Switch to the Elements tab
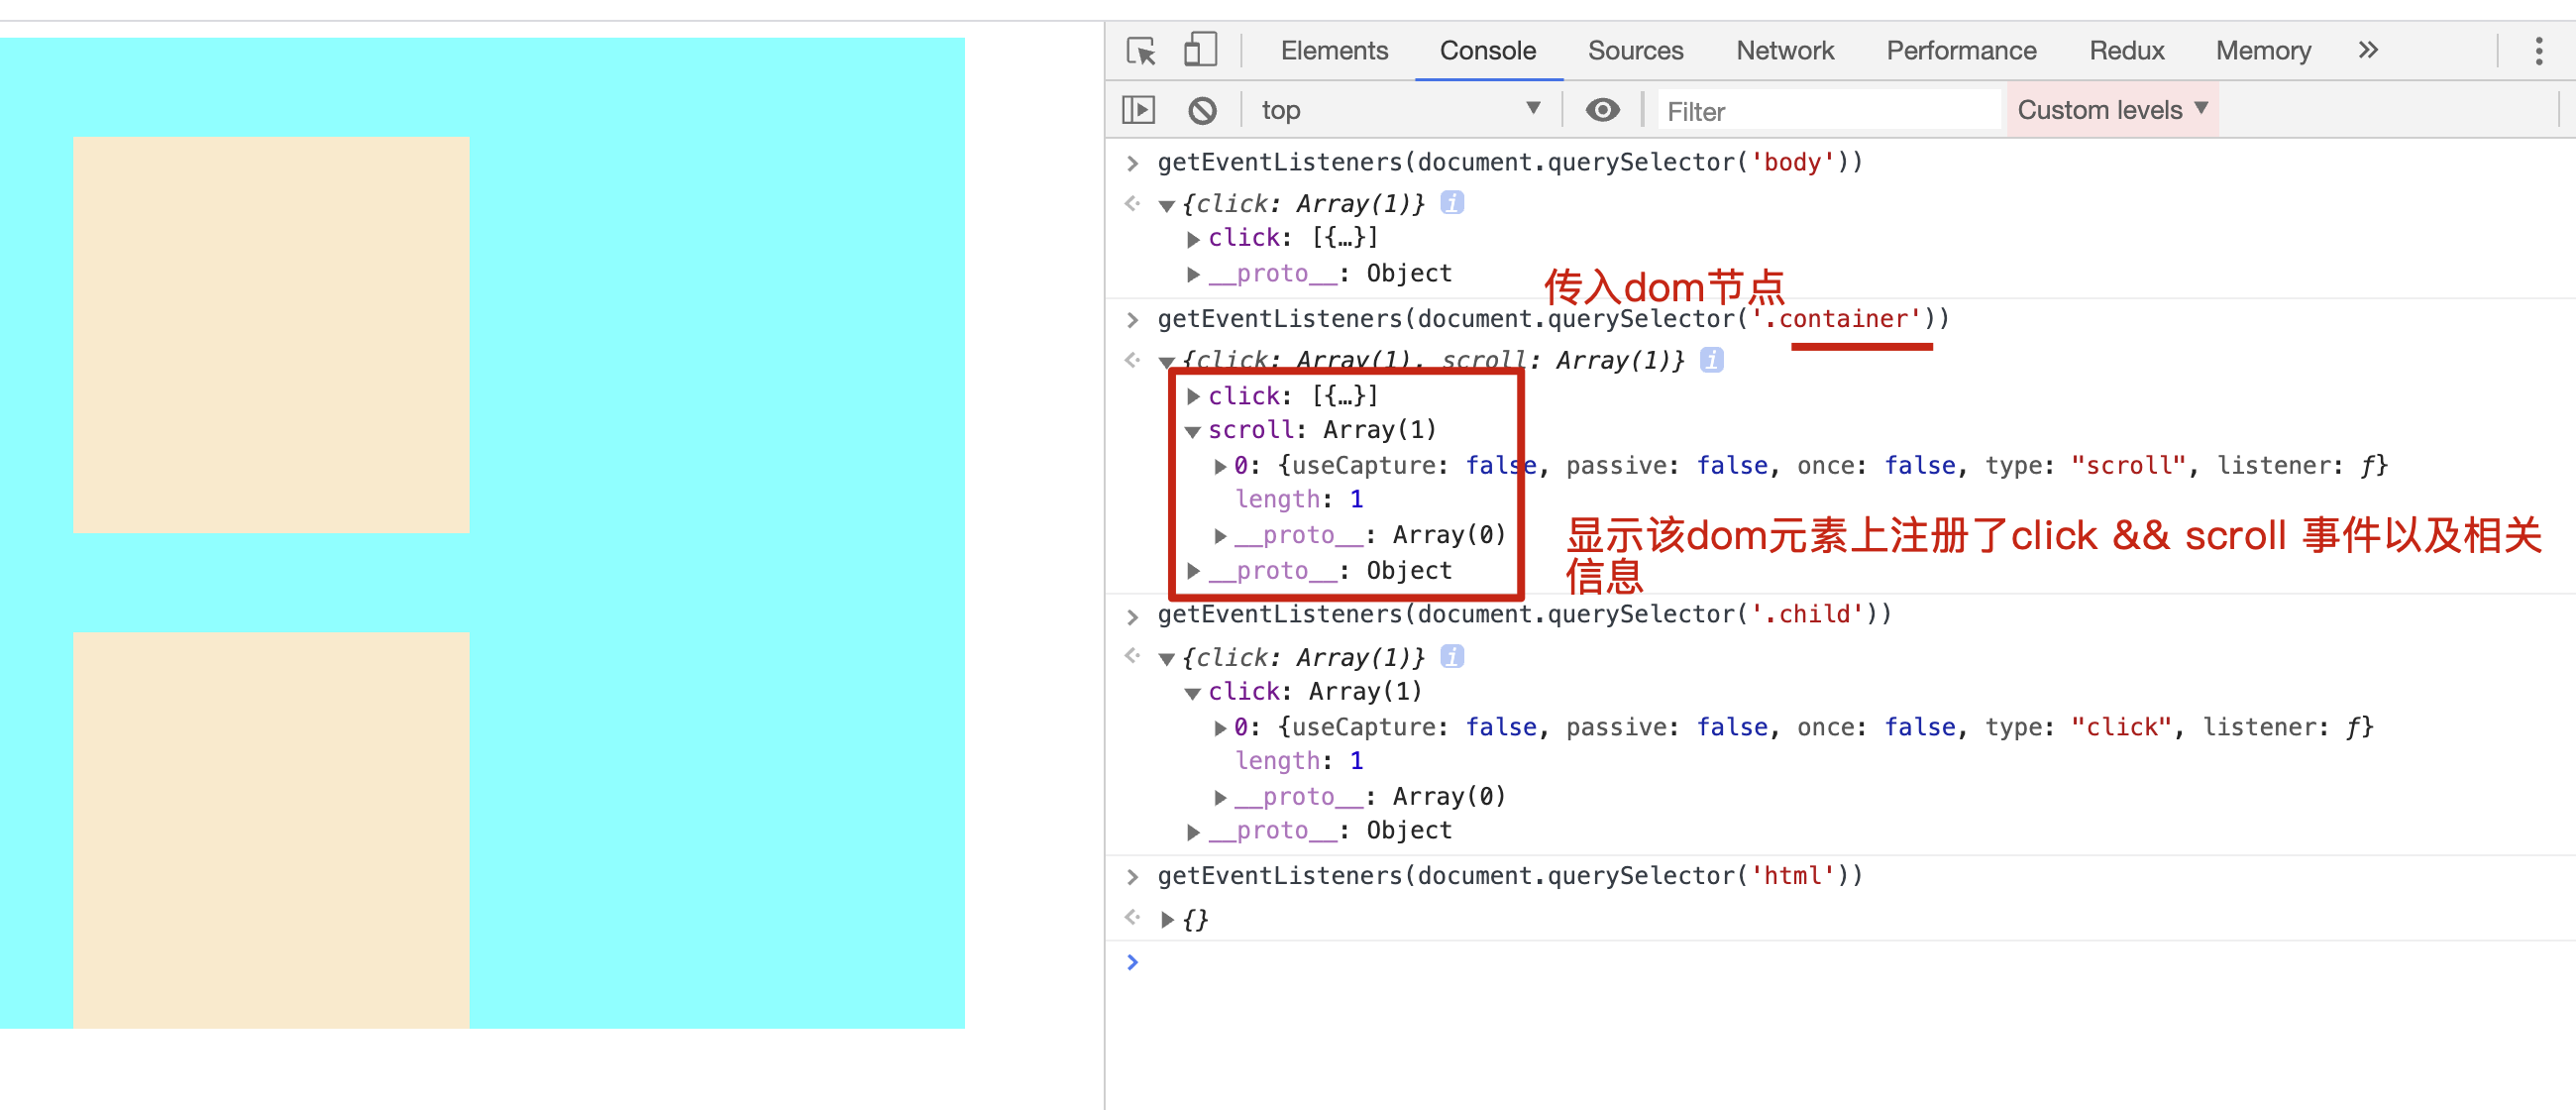This screenshot has height=1110, width=2576. point(1334,50)
